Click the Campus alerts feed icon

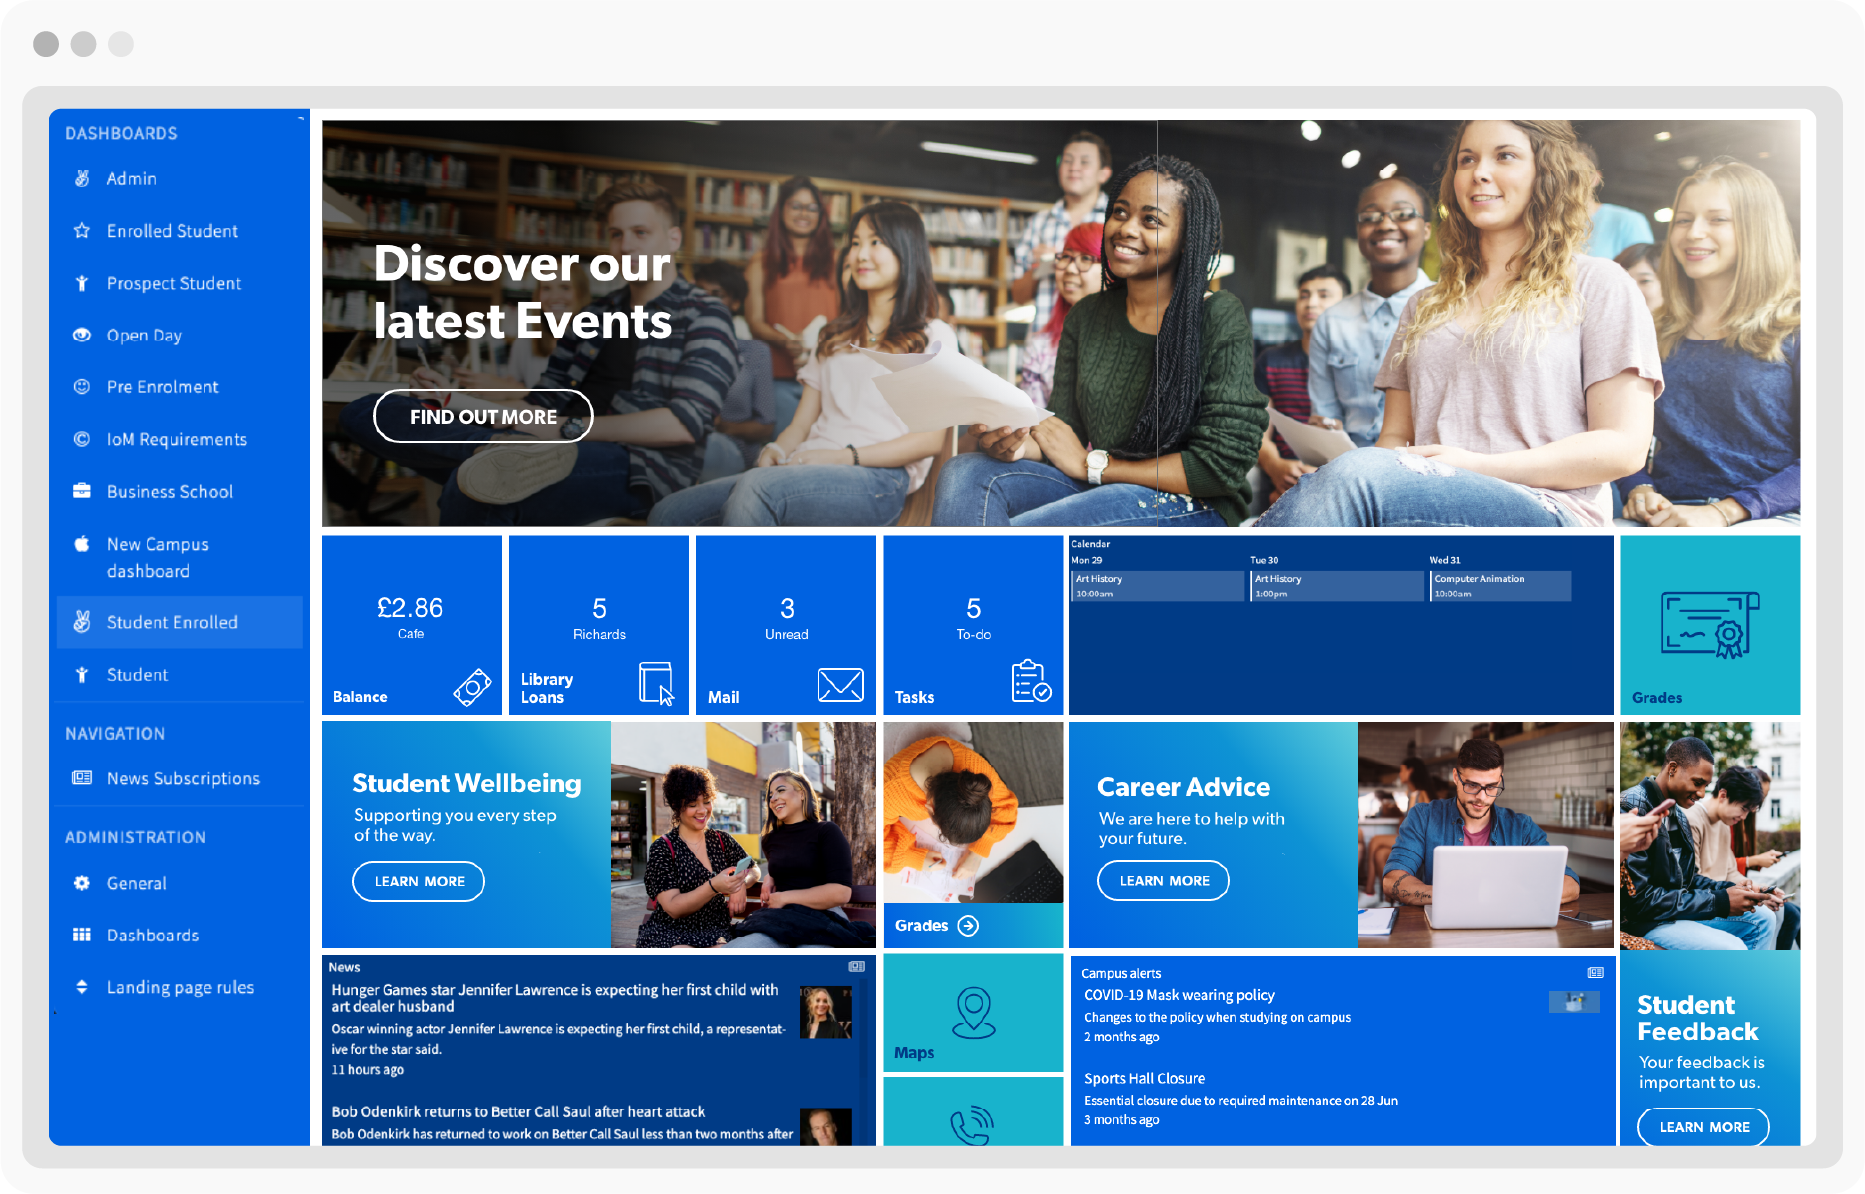click(x=1596, y=973)
